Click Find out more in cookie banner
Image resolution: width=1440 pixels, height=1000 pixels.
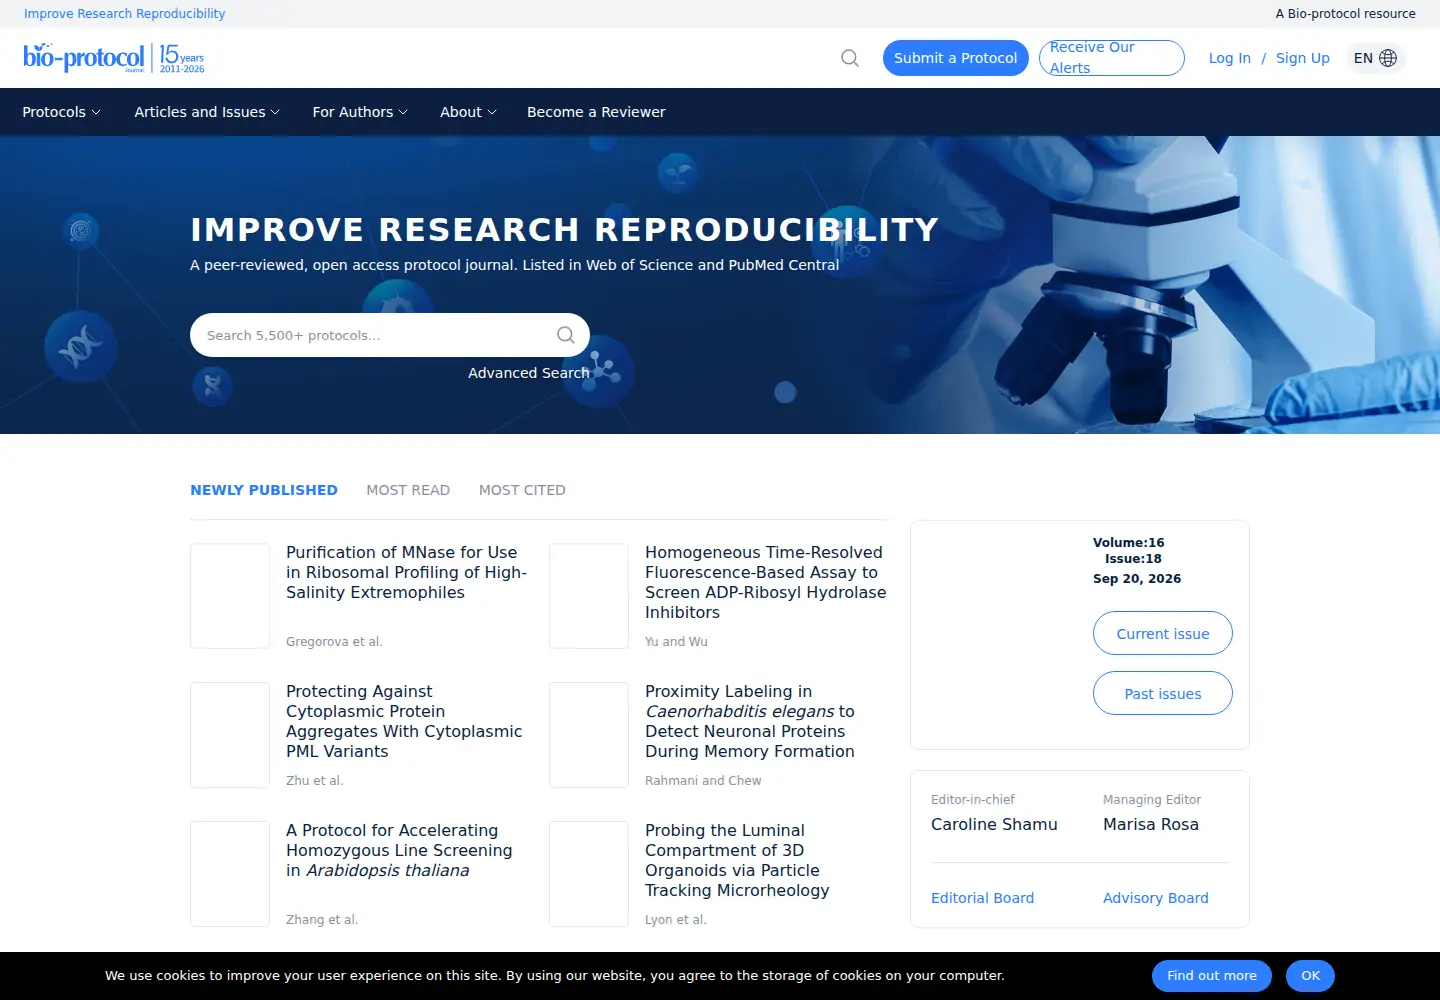click(1212, 976)
